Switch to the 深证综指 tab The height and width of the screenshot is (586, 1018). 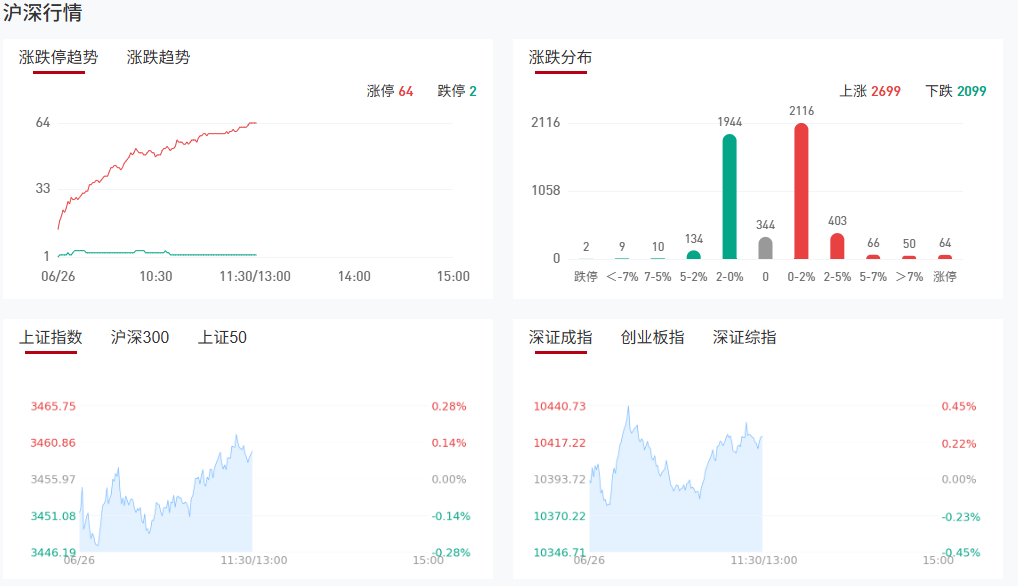coord(744,337)
